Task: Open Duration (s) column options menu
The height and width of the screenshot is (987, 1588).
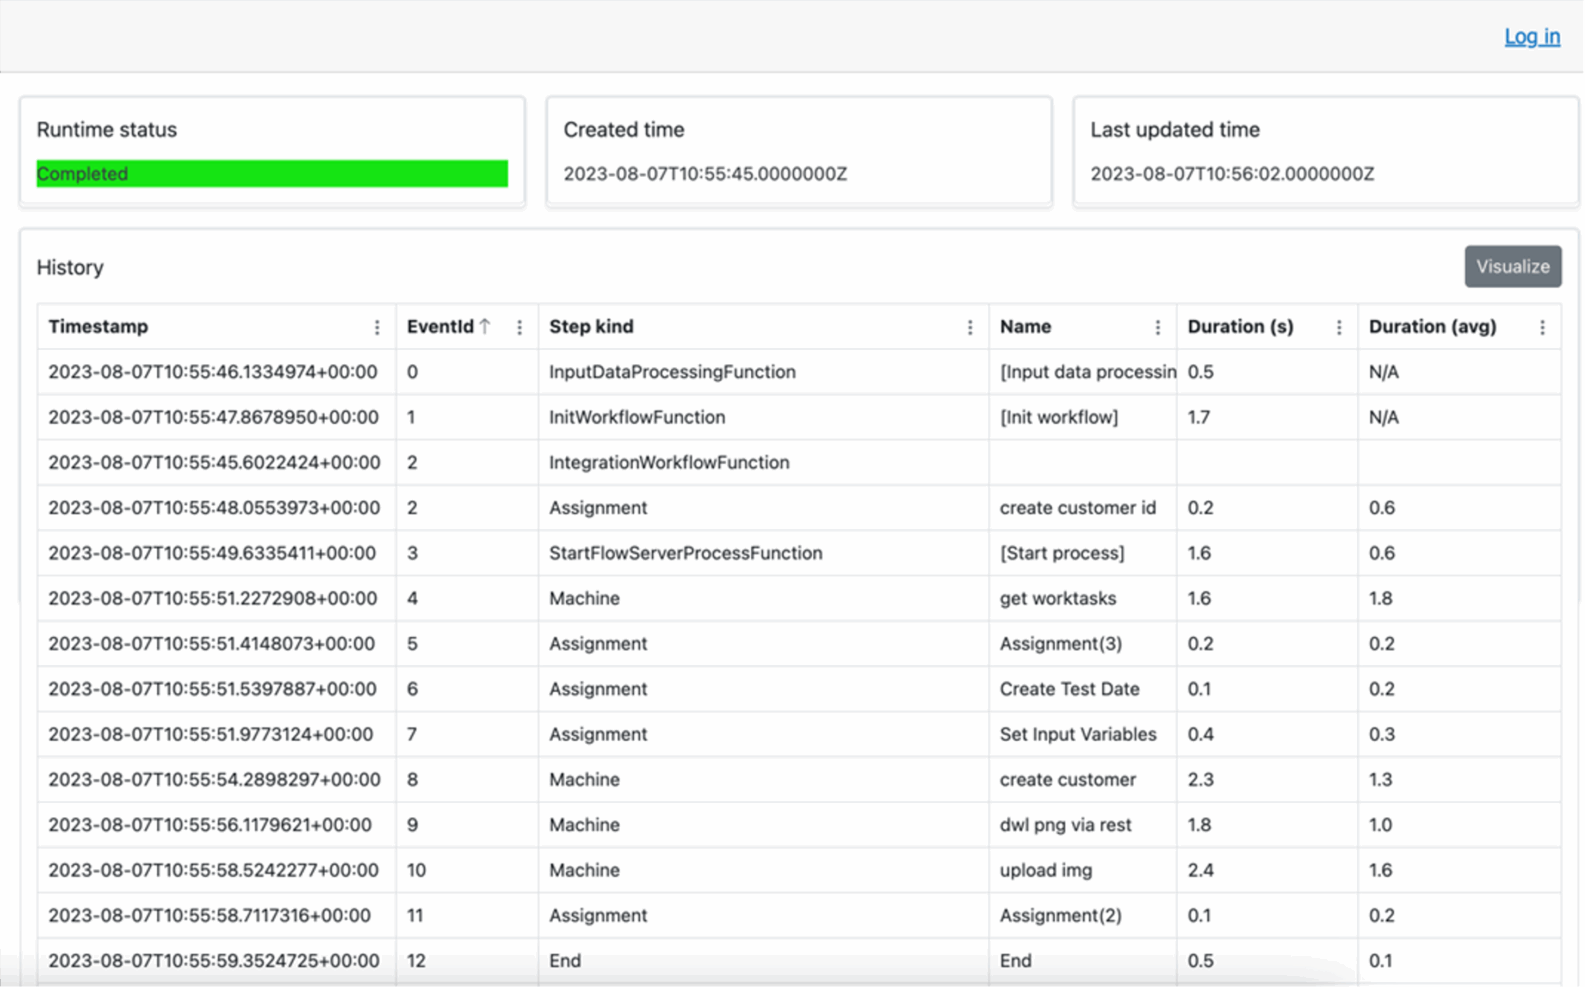Action: pos(1339,327)
